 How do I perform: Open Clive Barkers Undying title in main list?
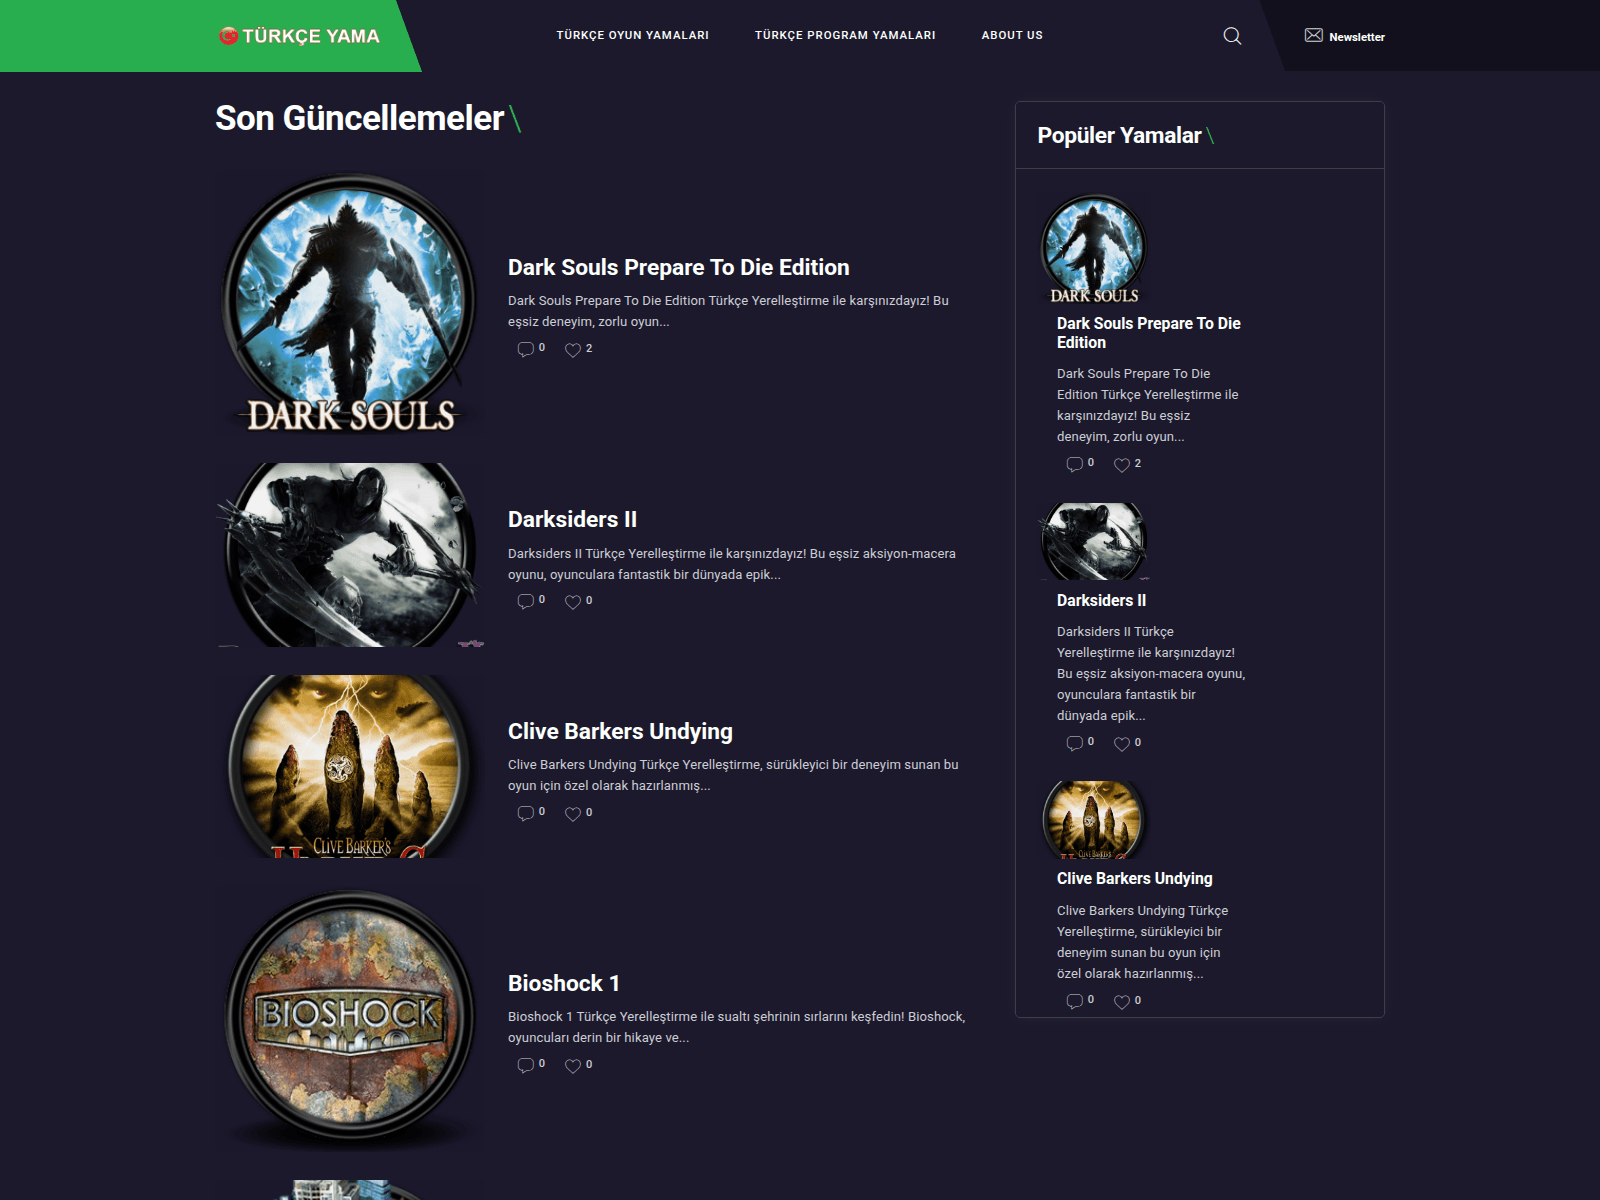tap(620, 731)
